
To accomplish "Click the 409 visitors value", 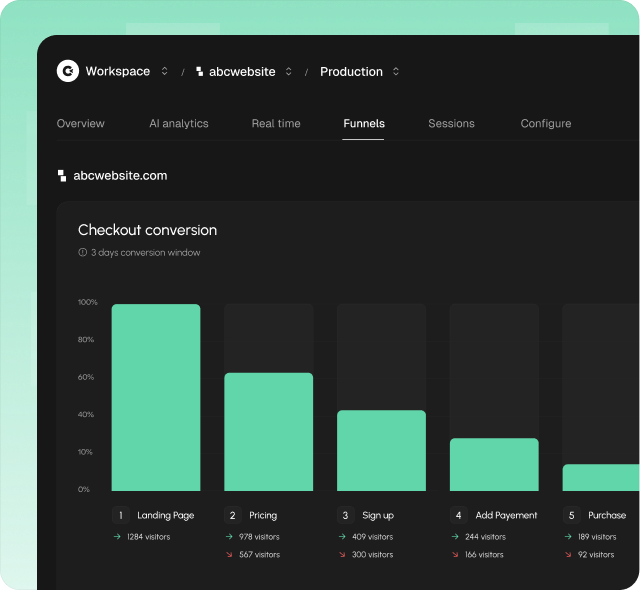I will (x=373, y=537).
